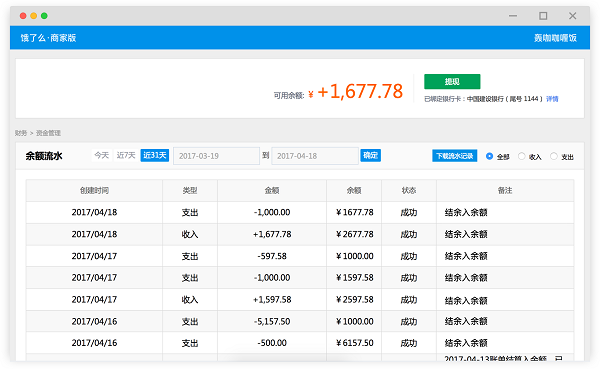Click the start date field 2017-03-19
This screenshot has height=369, width=600.
(216, 156)
